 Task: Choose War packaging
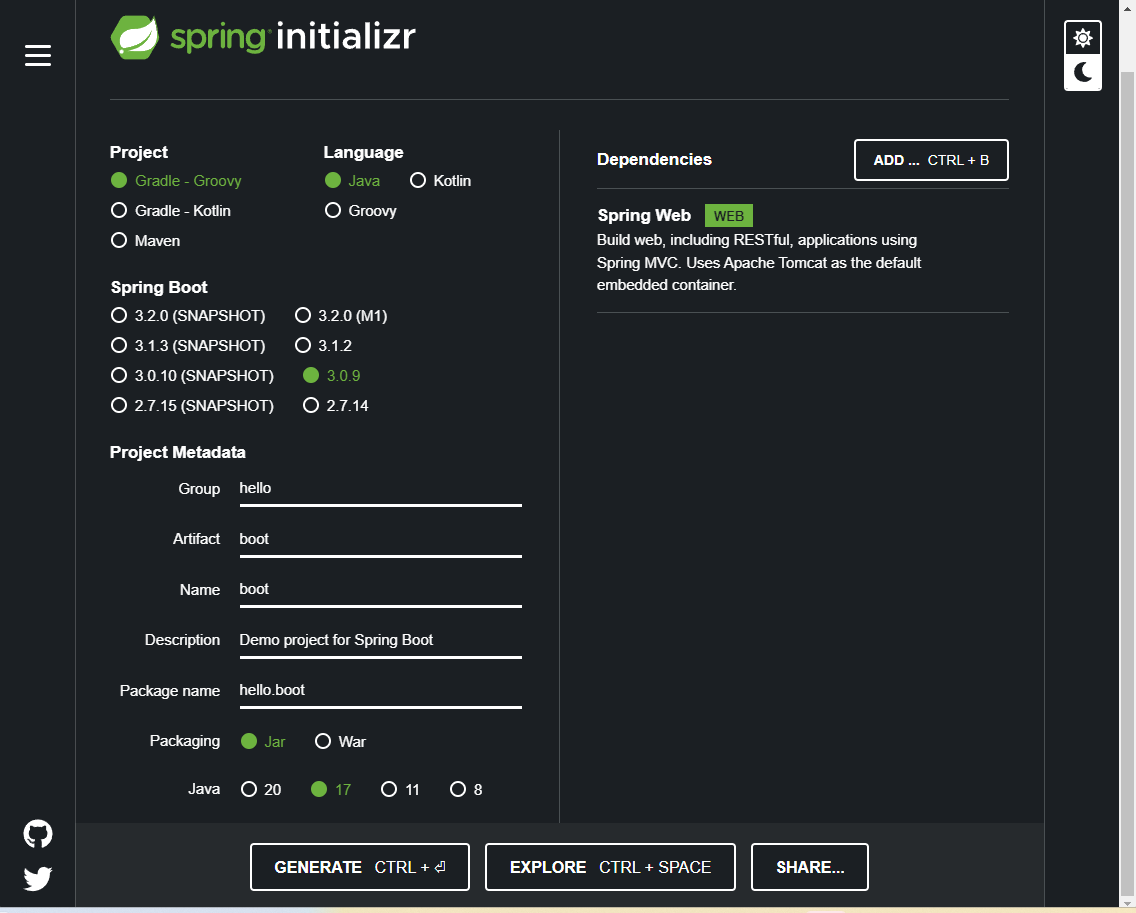pyautogui.click(x=341, y=741)
